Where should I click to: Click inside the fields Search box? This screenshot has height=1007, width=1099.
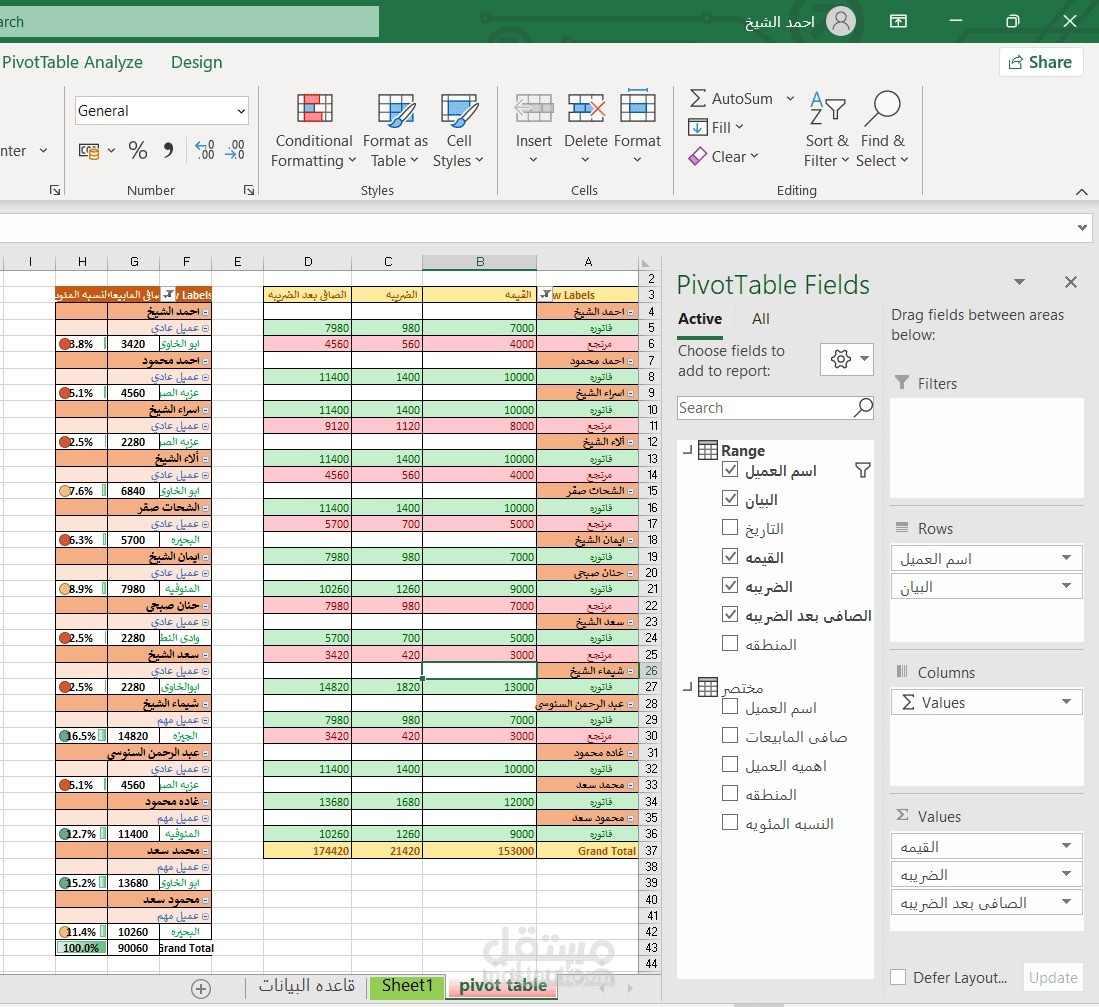(x=764, y=407)
